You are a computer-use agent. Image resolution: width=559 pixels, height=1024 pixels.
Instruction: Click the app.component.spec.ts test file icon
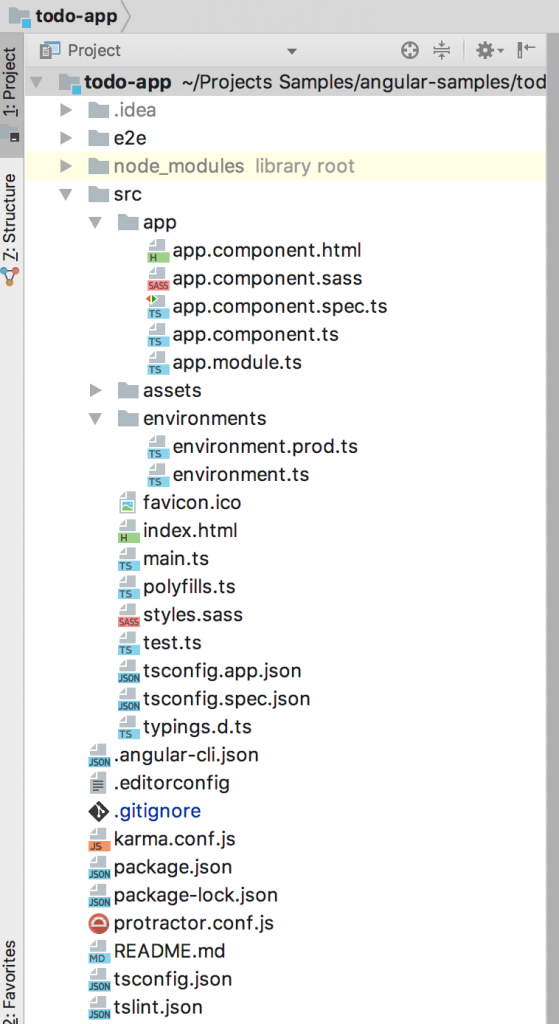click(158, 306)
